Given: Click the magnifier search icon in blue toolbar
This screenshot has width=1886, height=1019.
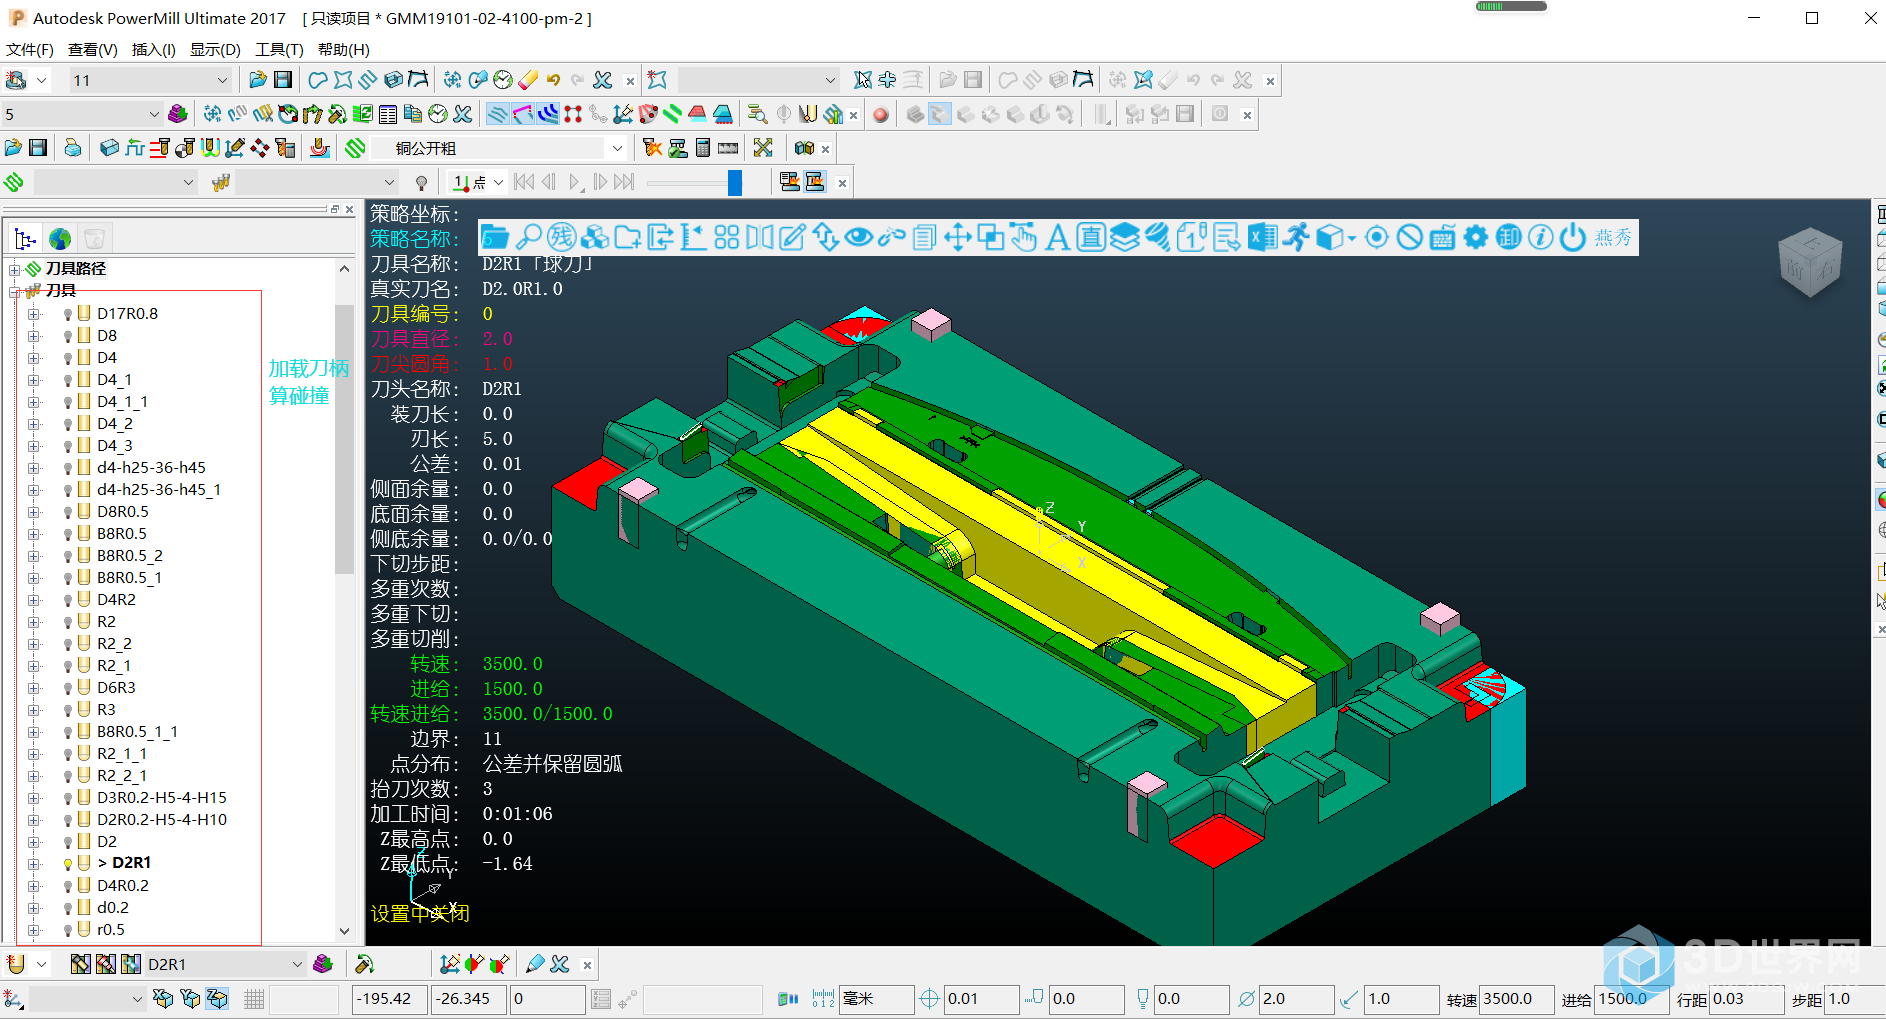Looking at the screenshot, I should (x=529, y=237).
